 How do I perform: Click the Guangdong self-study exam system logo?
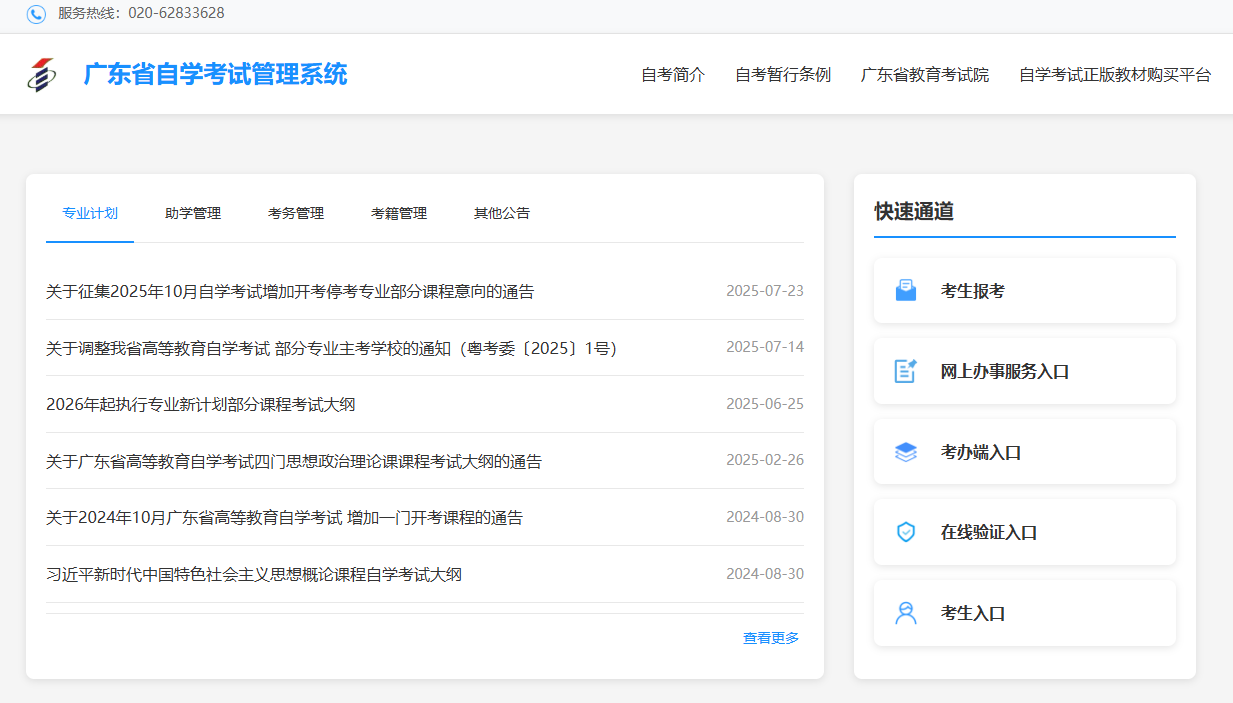(x=42, y=75)
